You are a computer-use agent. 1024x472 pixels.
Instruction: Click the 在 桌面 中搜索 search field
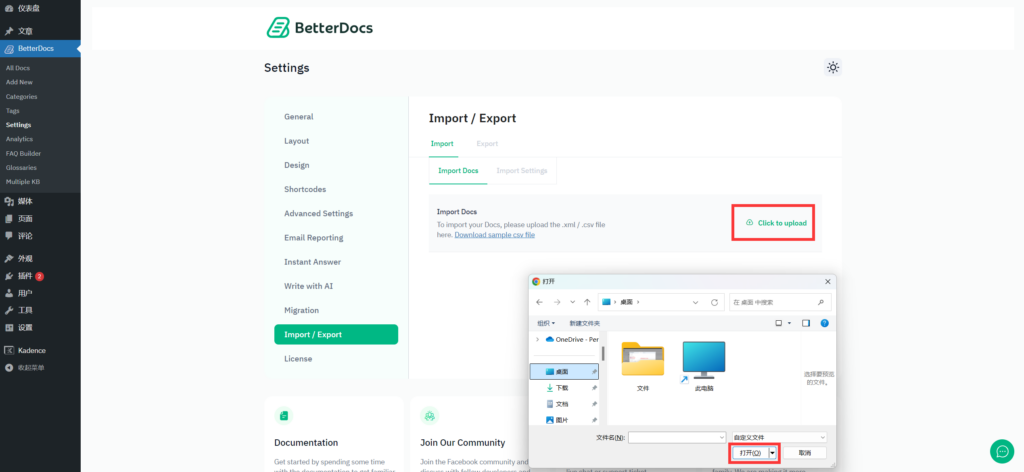780,302
